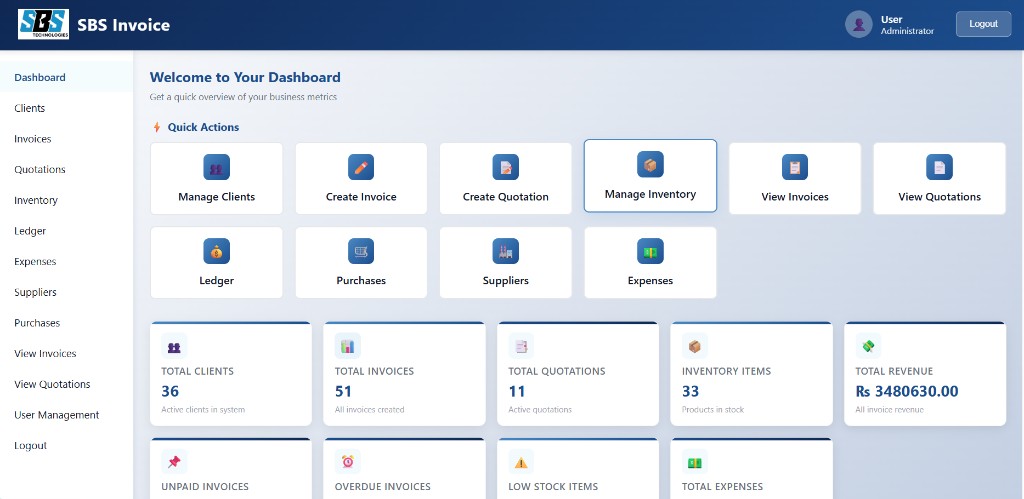1024x499 pixels.
Task: Click the SBS Invoice title
Action: 123,25
